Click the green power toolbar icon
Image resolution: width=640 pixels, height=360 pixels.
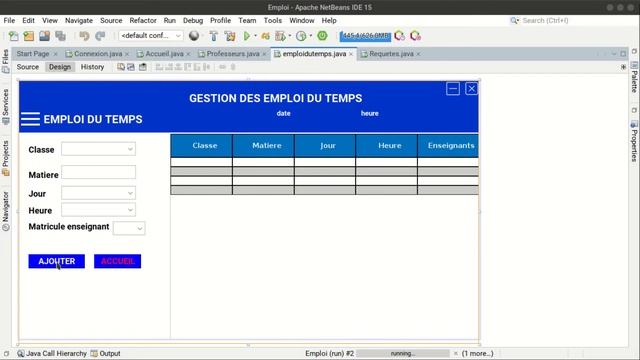click(x=322, y=36)
